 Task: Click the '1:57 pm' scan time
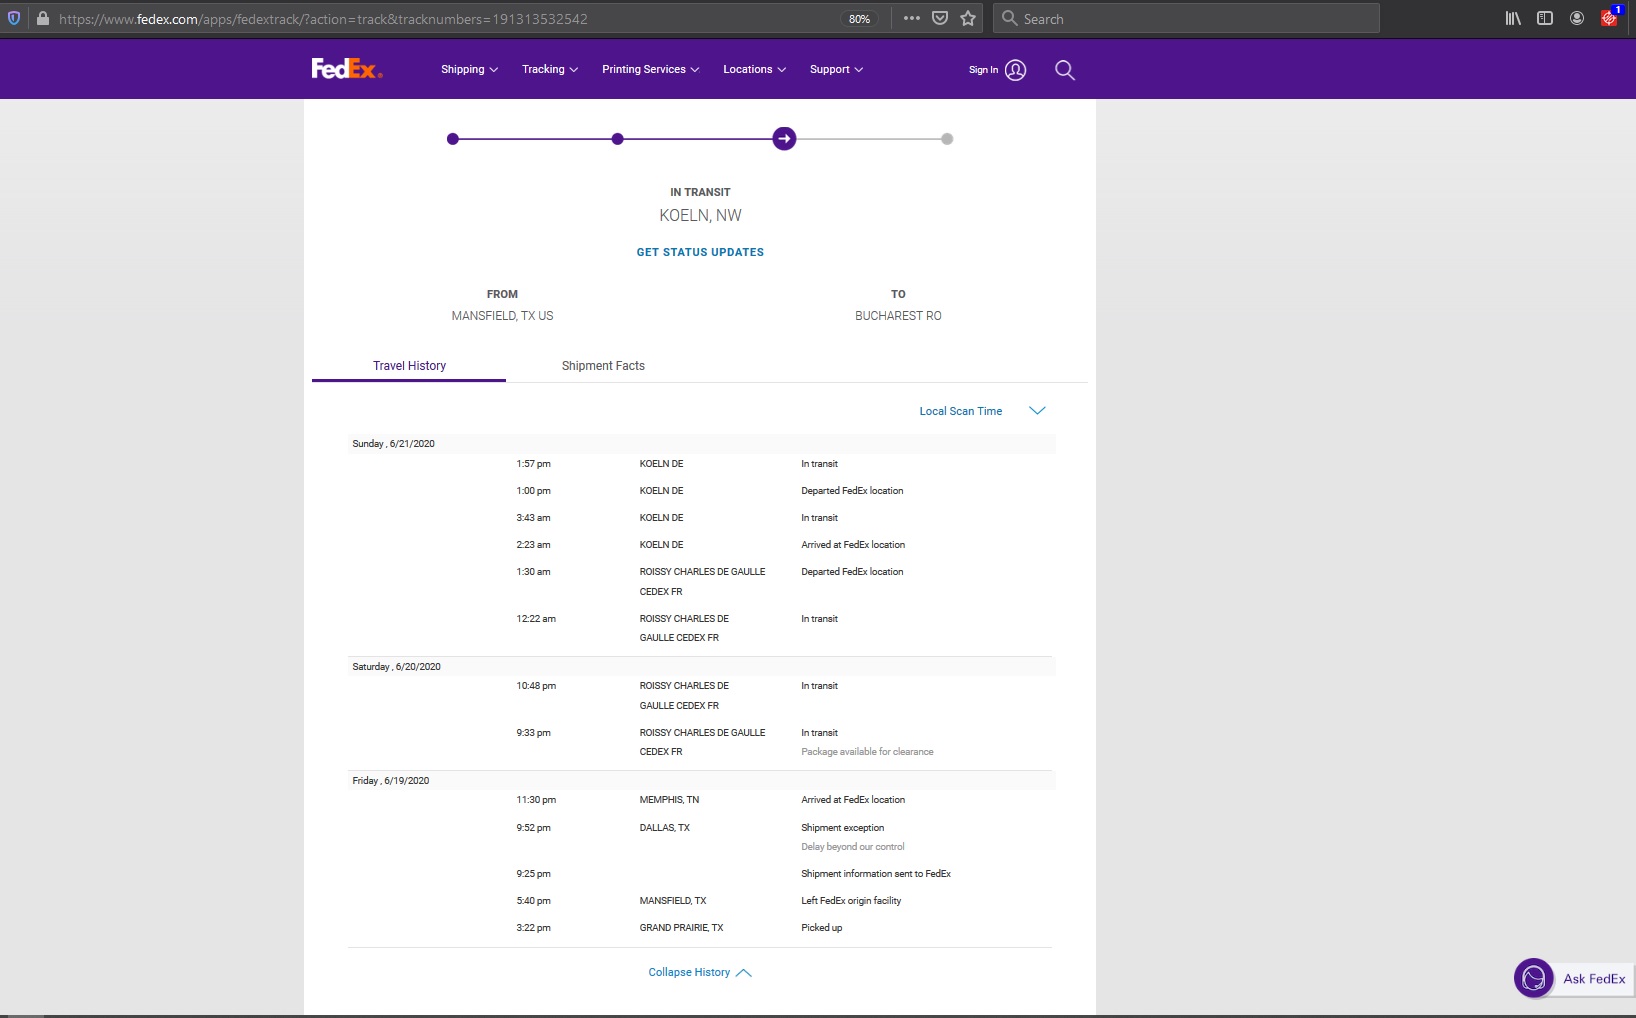tap(533, 464)
